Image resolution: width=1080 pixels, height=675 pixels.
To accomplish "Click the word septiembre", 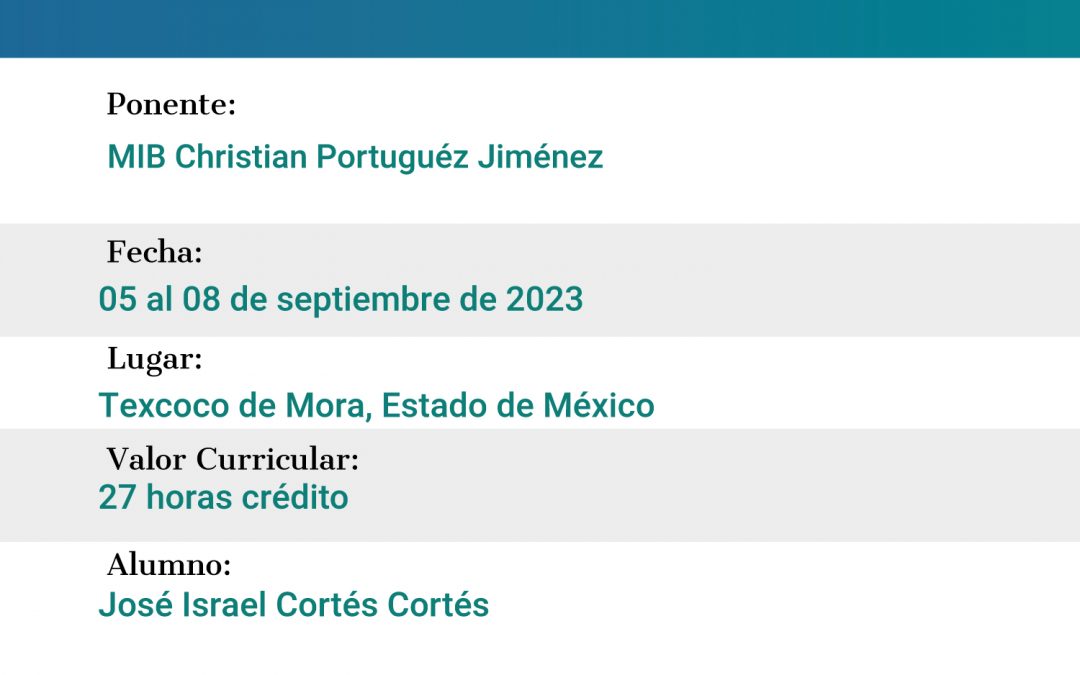I will click(364, 299).
